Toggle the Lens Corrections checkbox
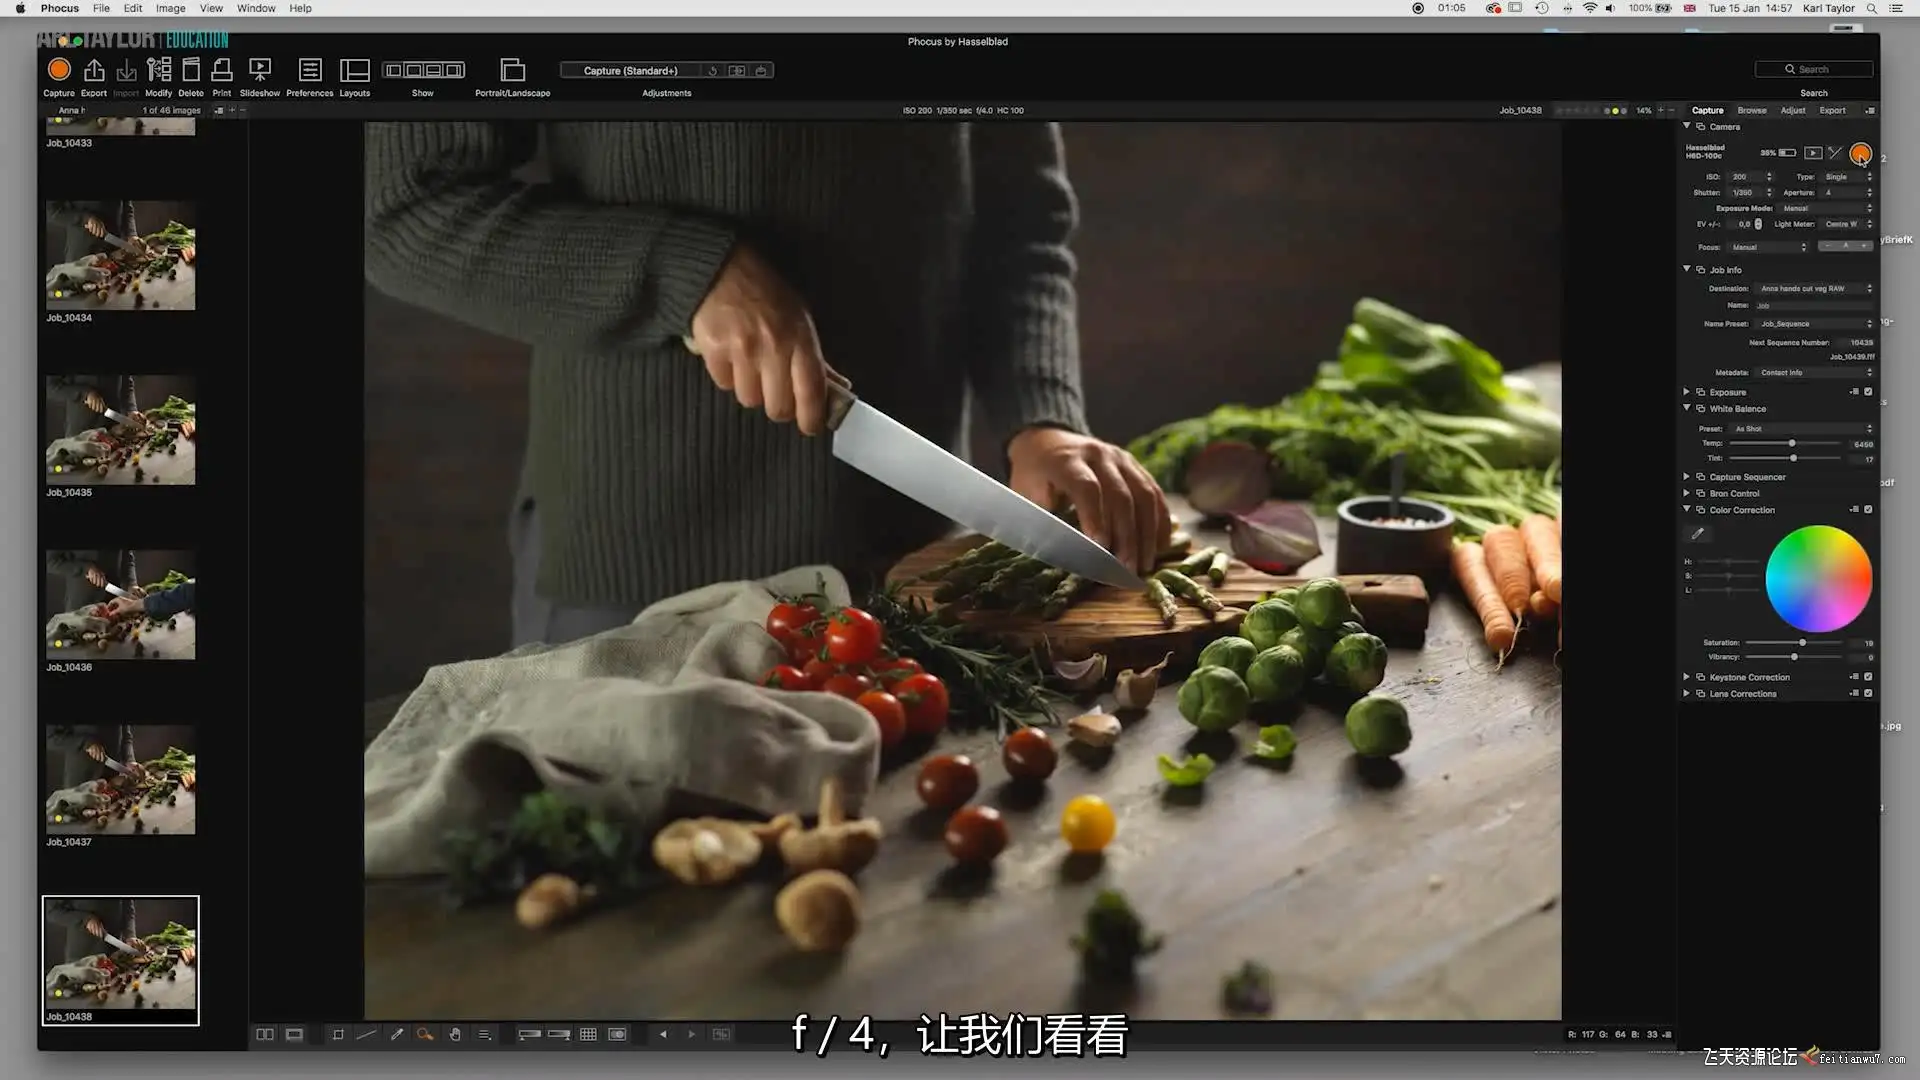This screenshot has height=1080, width=1920. (1868, 693)
